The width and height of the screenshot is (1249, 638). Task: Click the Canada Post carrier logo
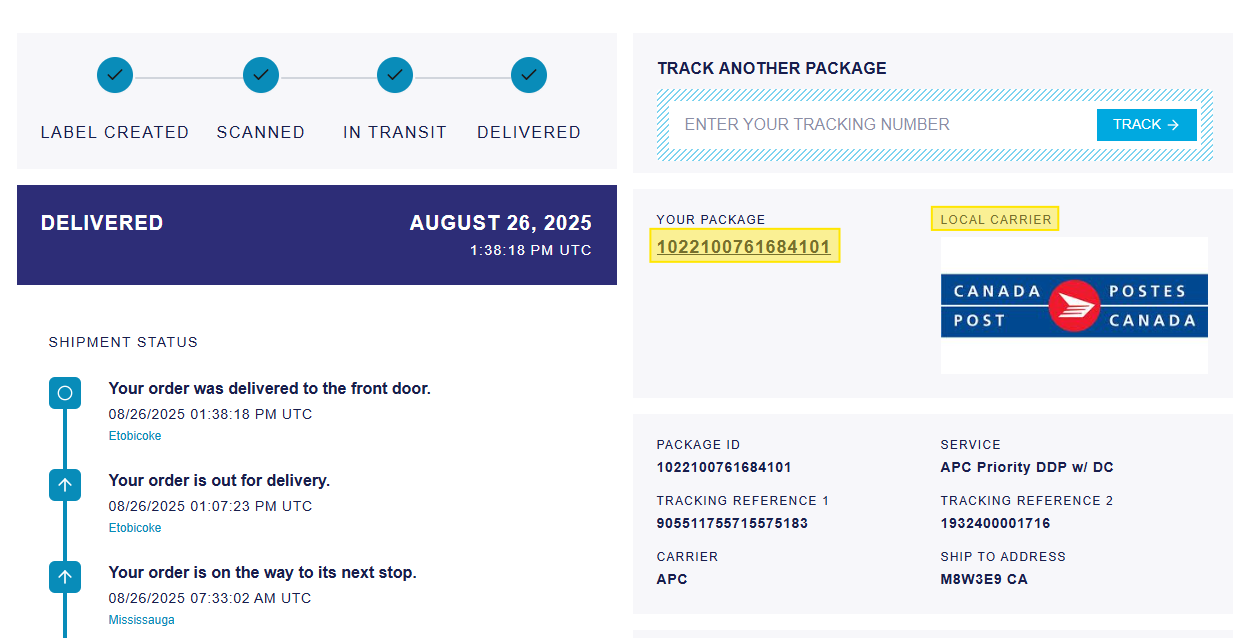[1074, 306]
